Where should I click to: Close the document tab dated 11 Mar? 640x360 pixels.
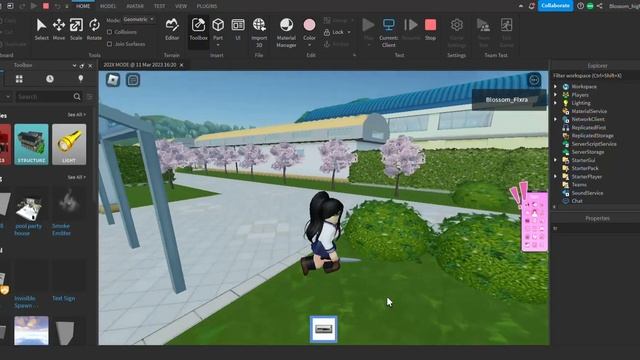(x=182, y=65)
